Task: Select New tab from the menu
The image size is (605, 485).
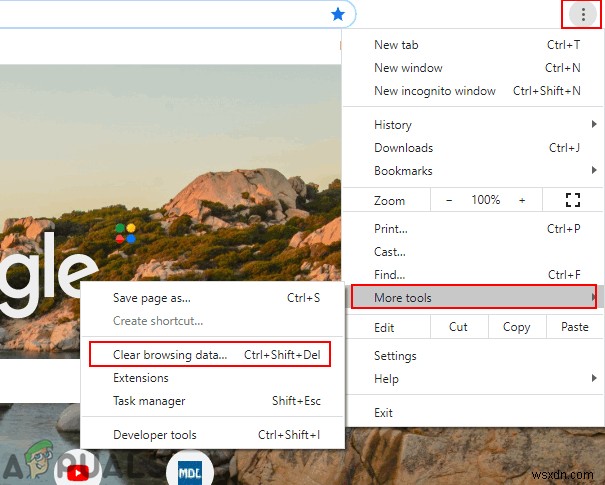Action: [473, 45]
